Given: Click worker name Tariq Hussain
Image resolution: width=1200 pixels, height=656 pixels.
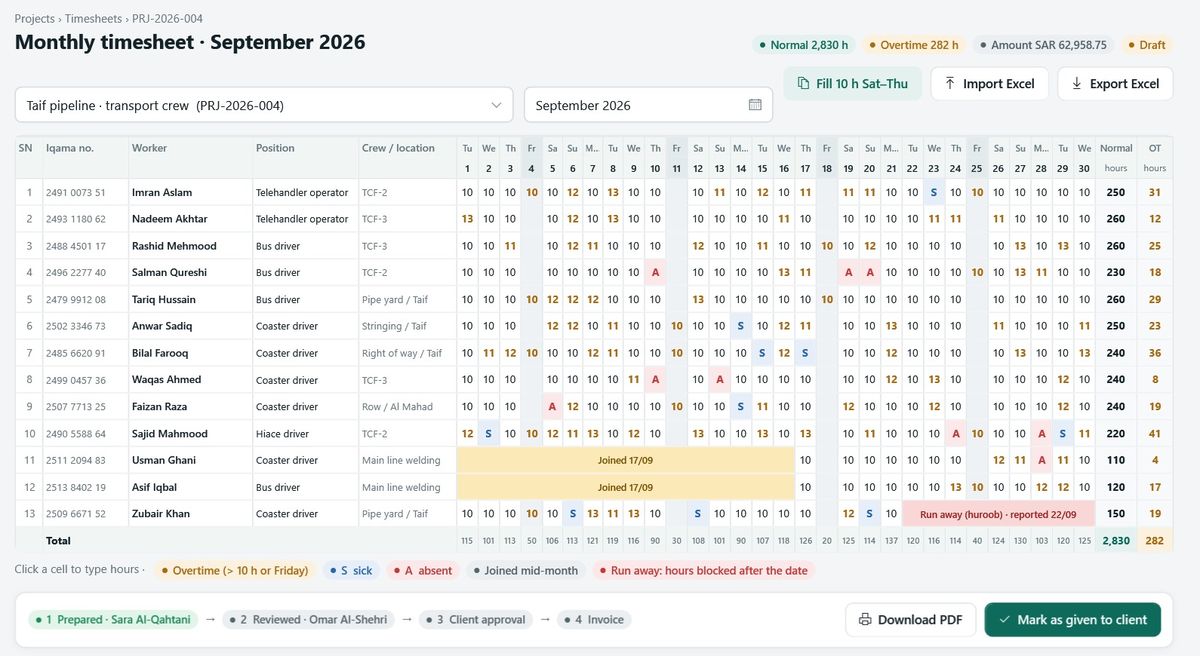Looking at the screenshot, I should click(164, 299).
